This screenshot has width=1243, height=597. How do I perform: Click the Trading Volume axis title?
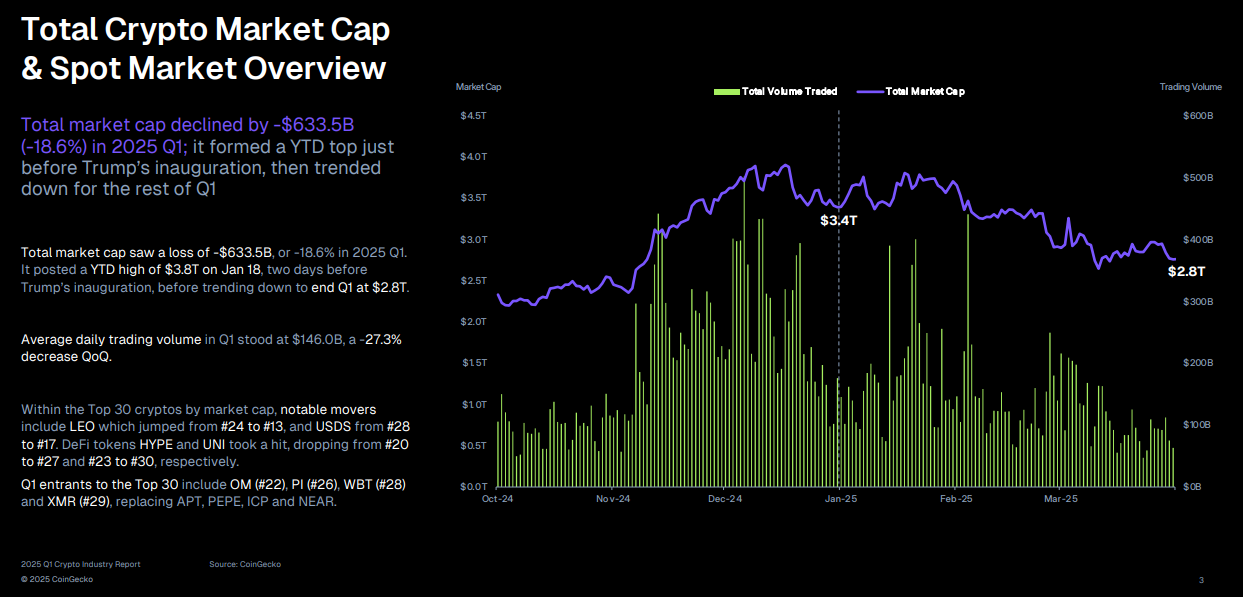1191,87
